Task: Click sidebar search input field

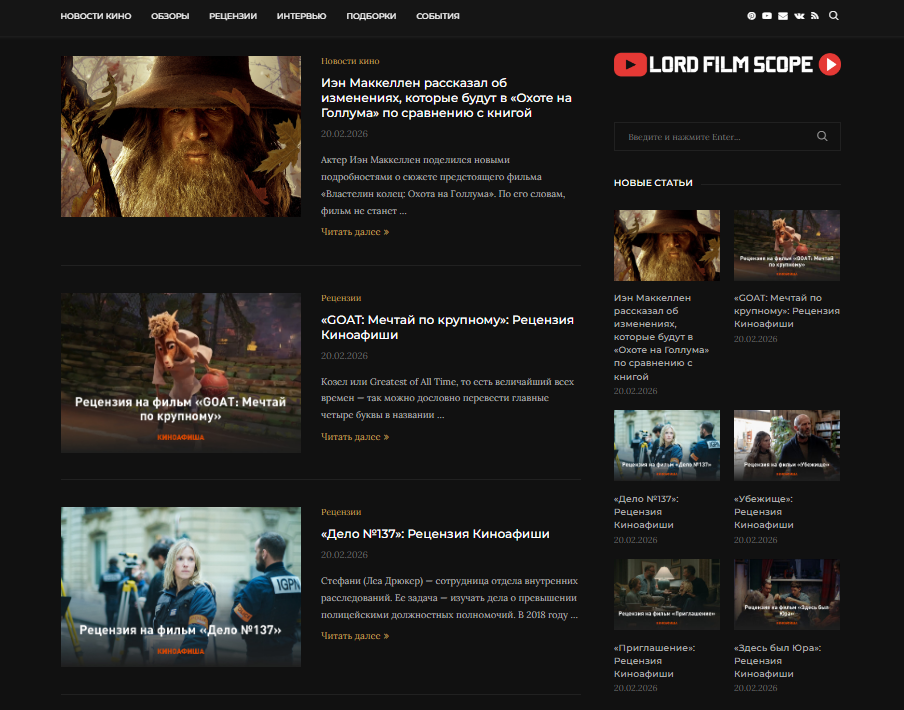Action: coord(727,137)
